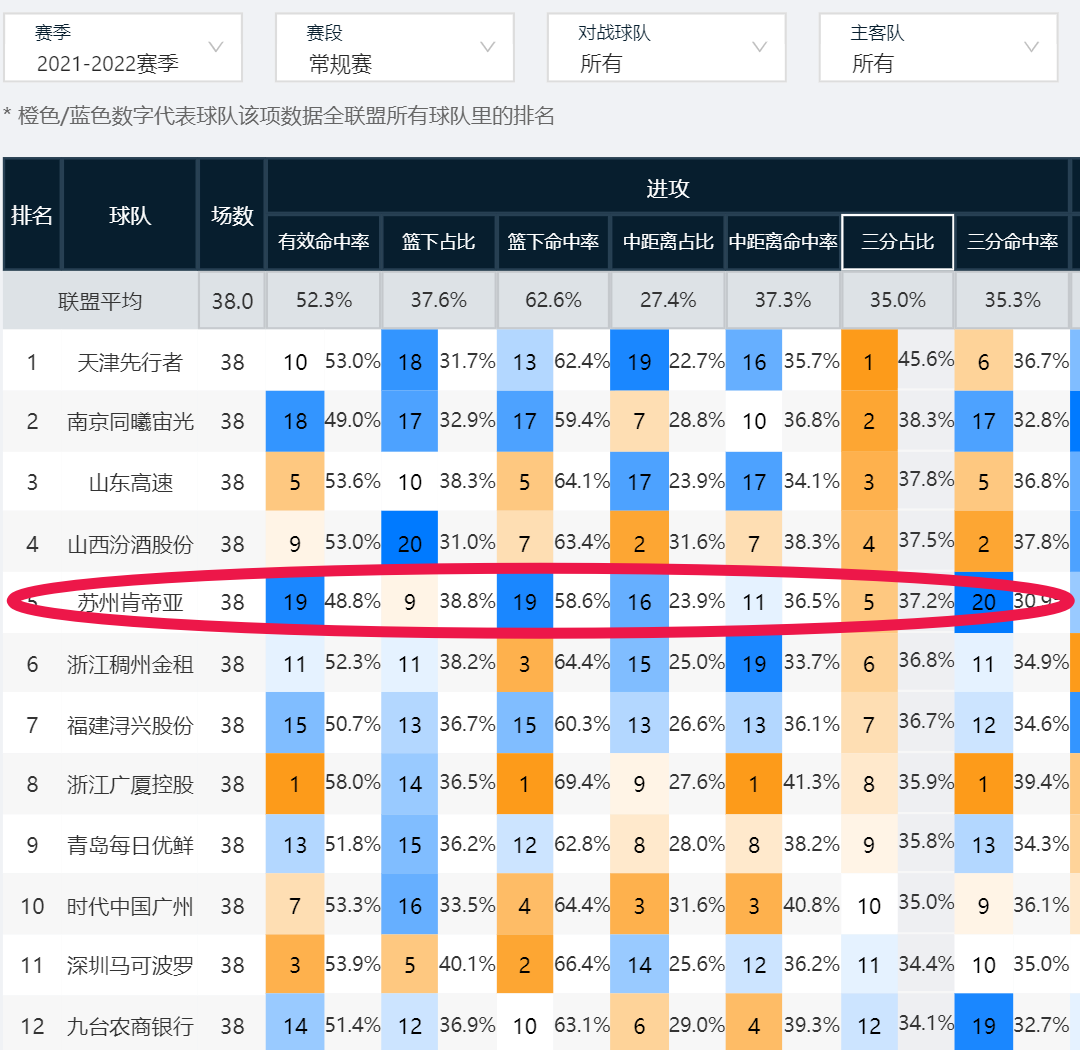
Task: Click the 球队 column header
Action: (129, 215)
